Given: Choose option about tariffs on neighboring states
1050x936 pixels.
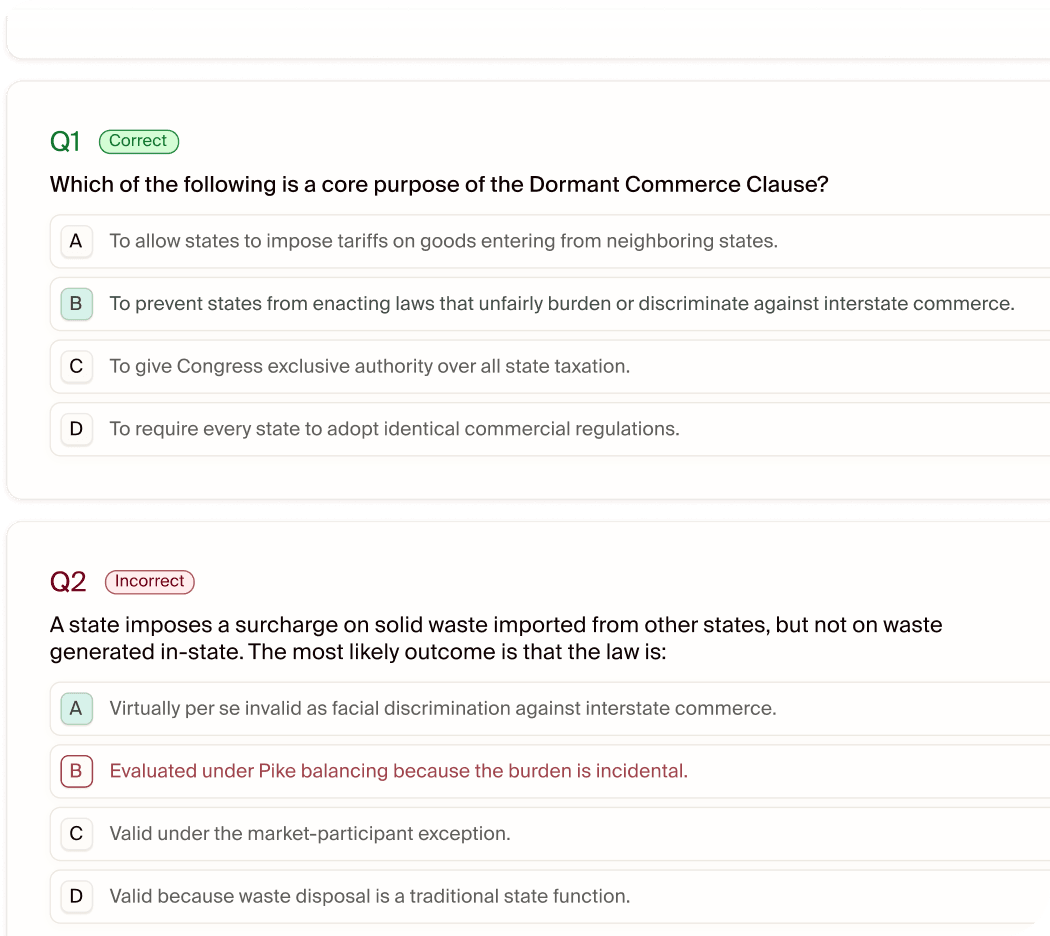Looking at the screenshot, I should (550, 241).
